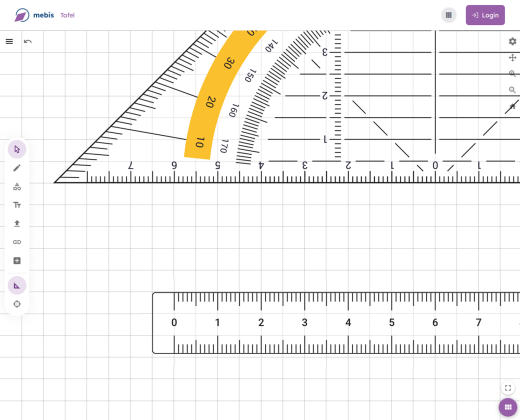Toggle the geometry set-square tools

17,285
